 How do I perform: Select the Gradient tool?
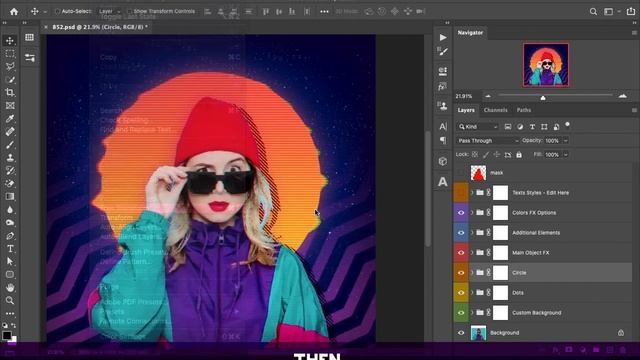coord(10,197)
